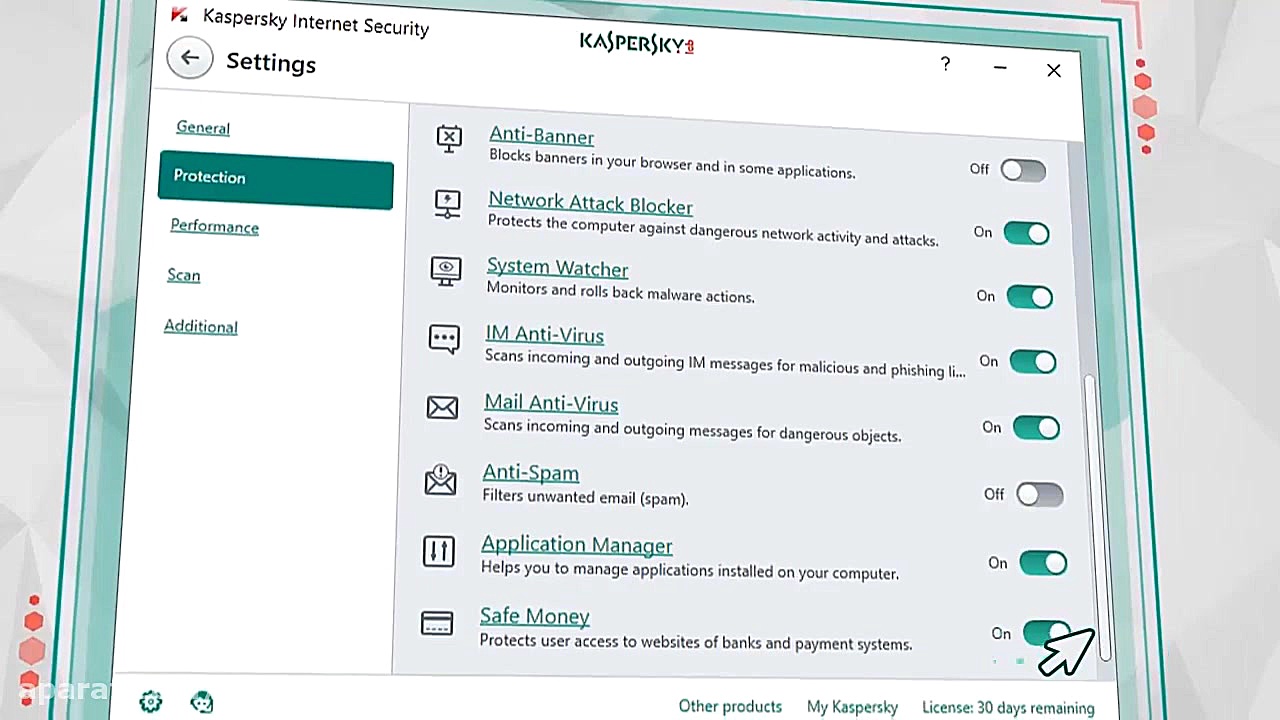The image size is (1280, 720).
Task: Open the Application Manager link
Action: coord(576,544)
